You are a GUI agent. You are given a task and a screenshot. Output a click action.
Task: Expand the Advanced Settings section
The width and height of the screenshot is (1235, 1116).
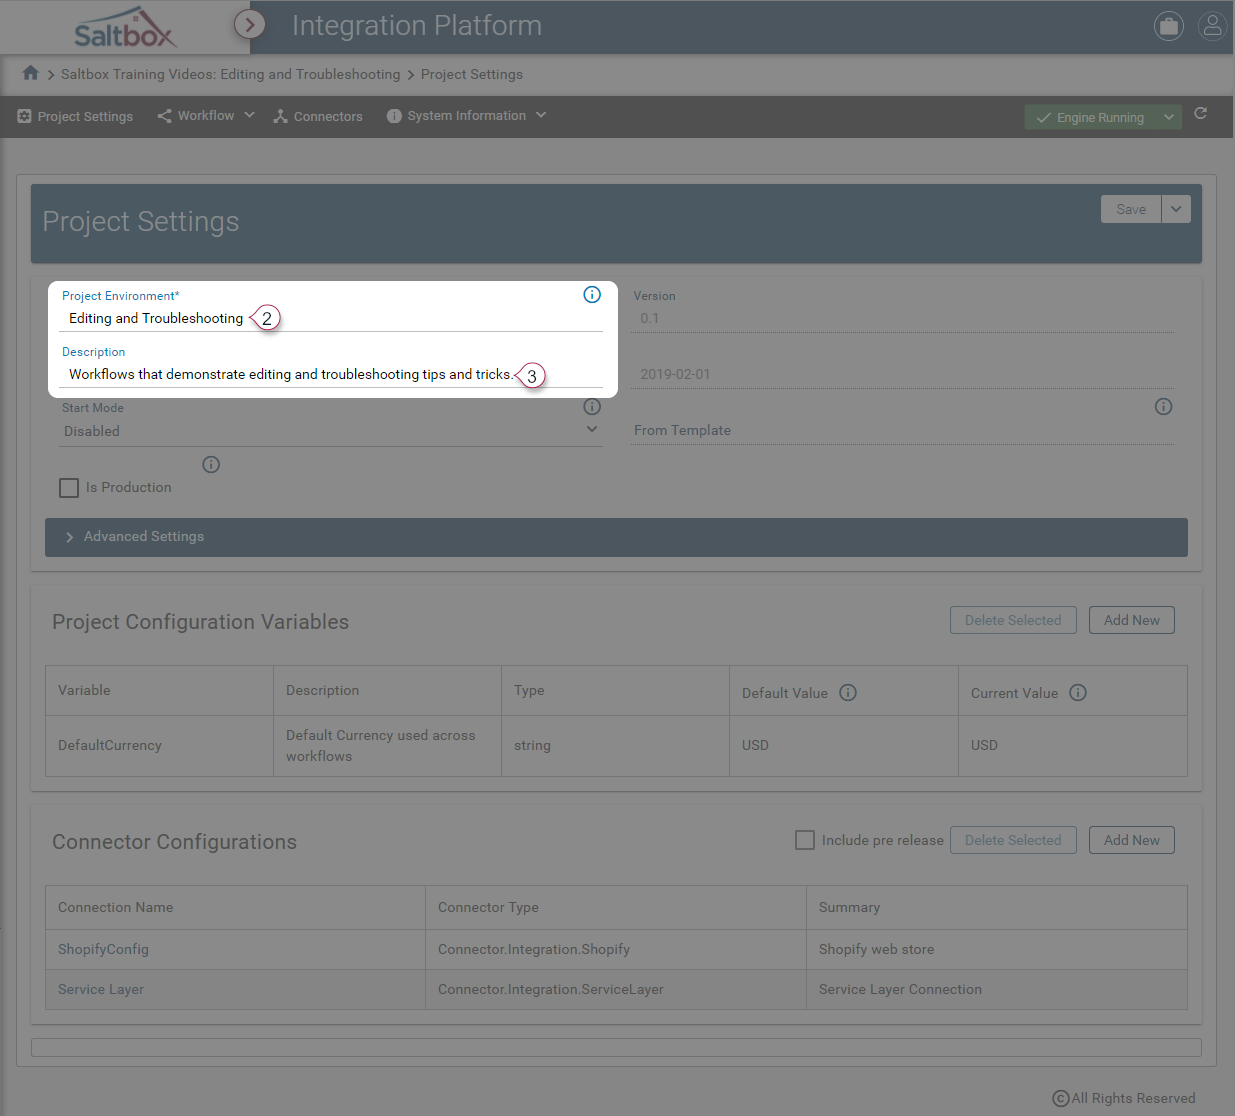pos(616,537)
